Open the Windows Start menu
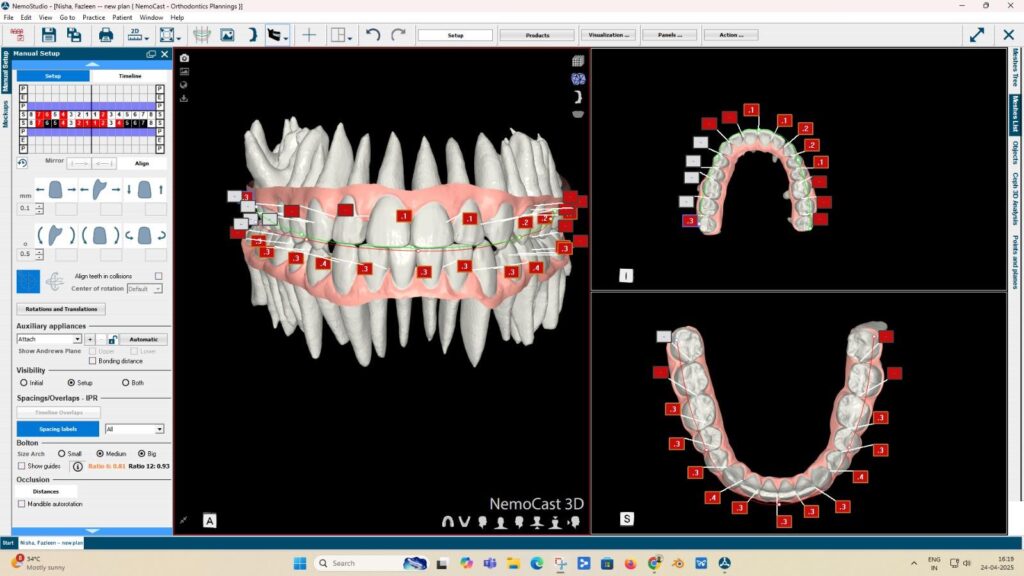The width and height of the screenshot is (1024, 576). point(300,563)
